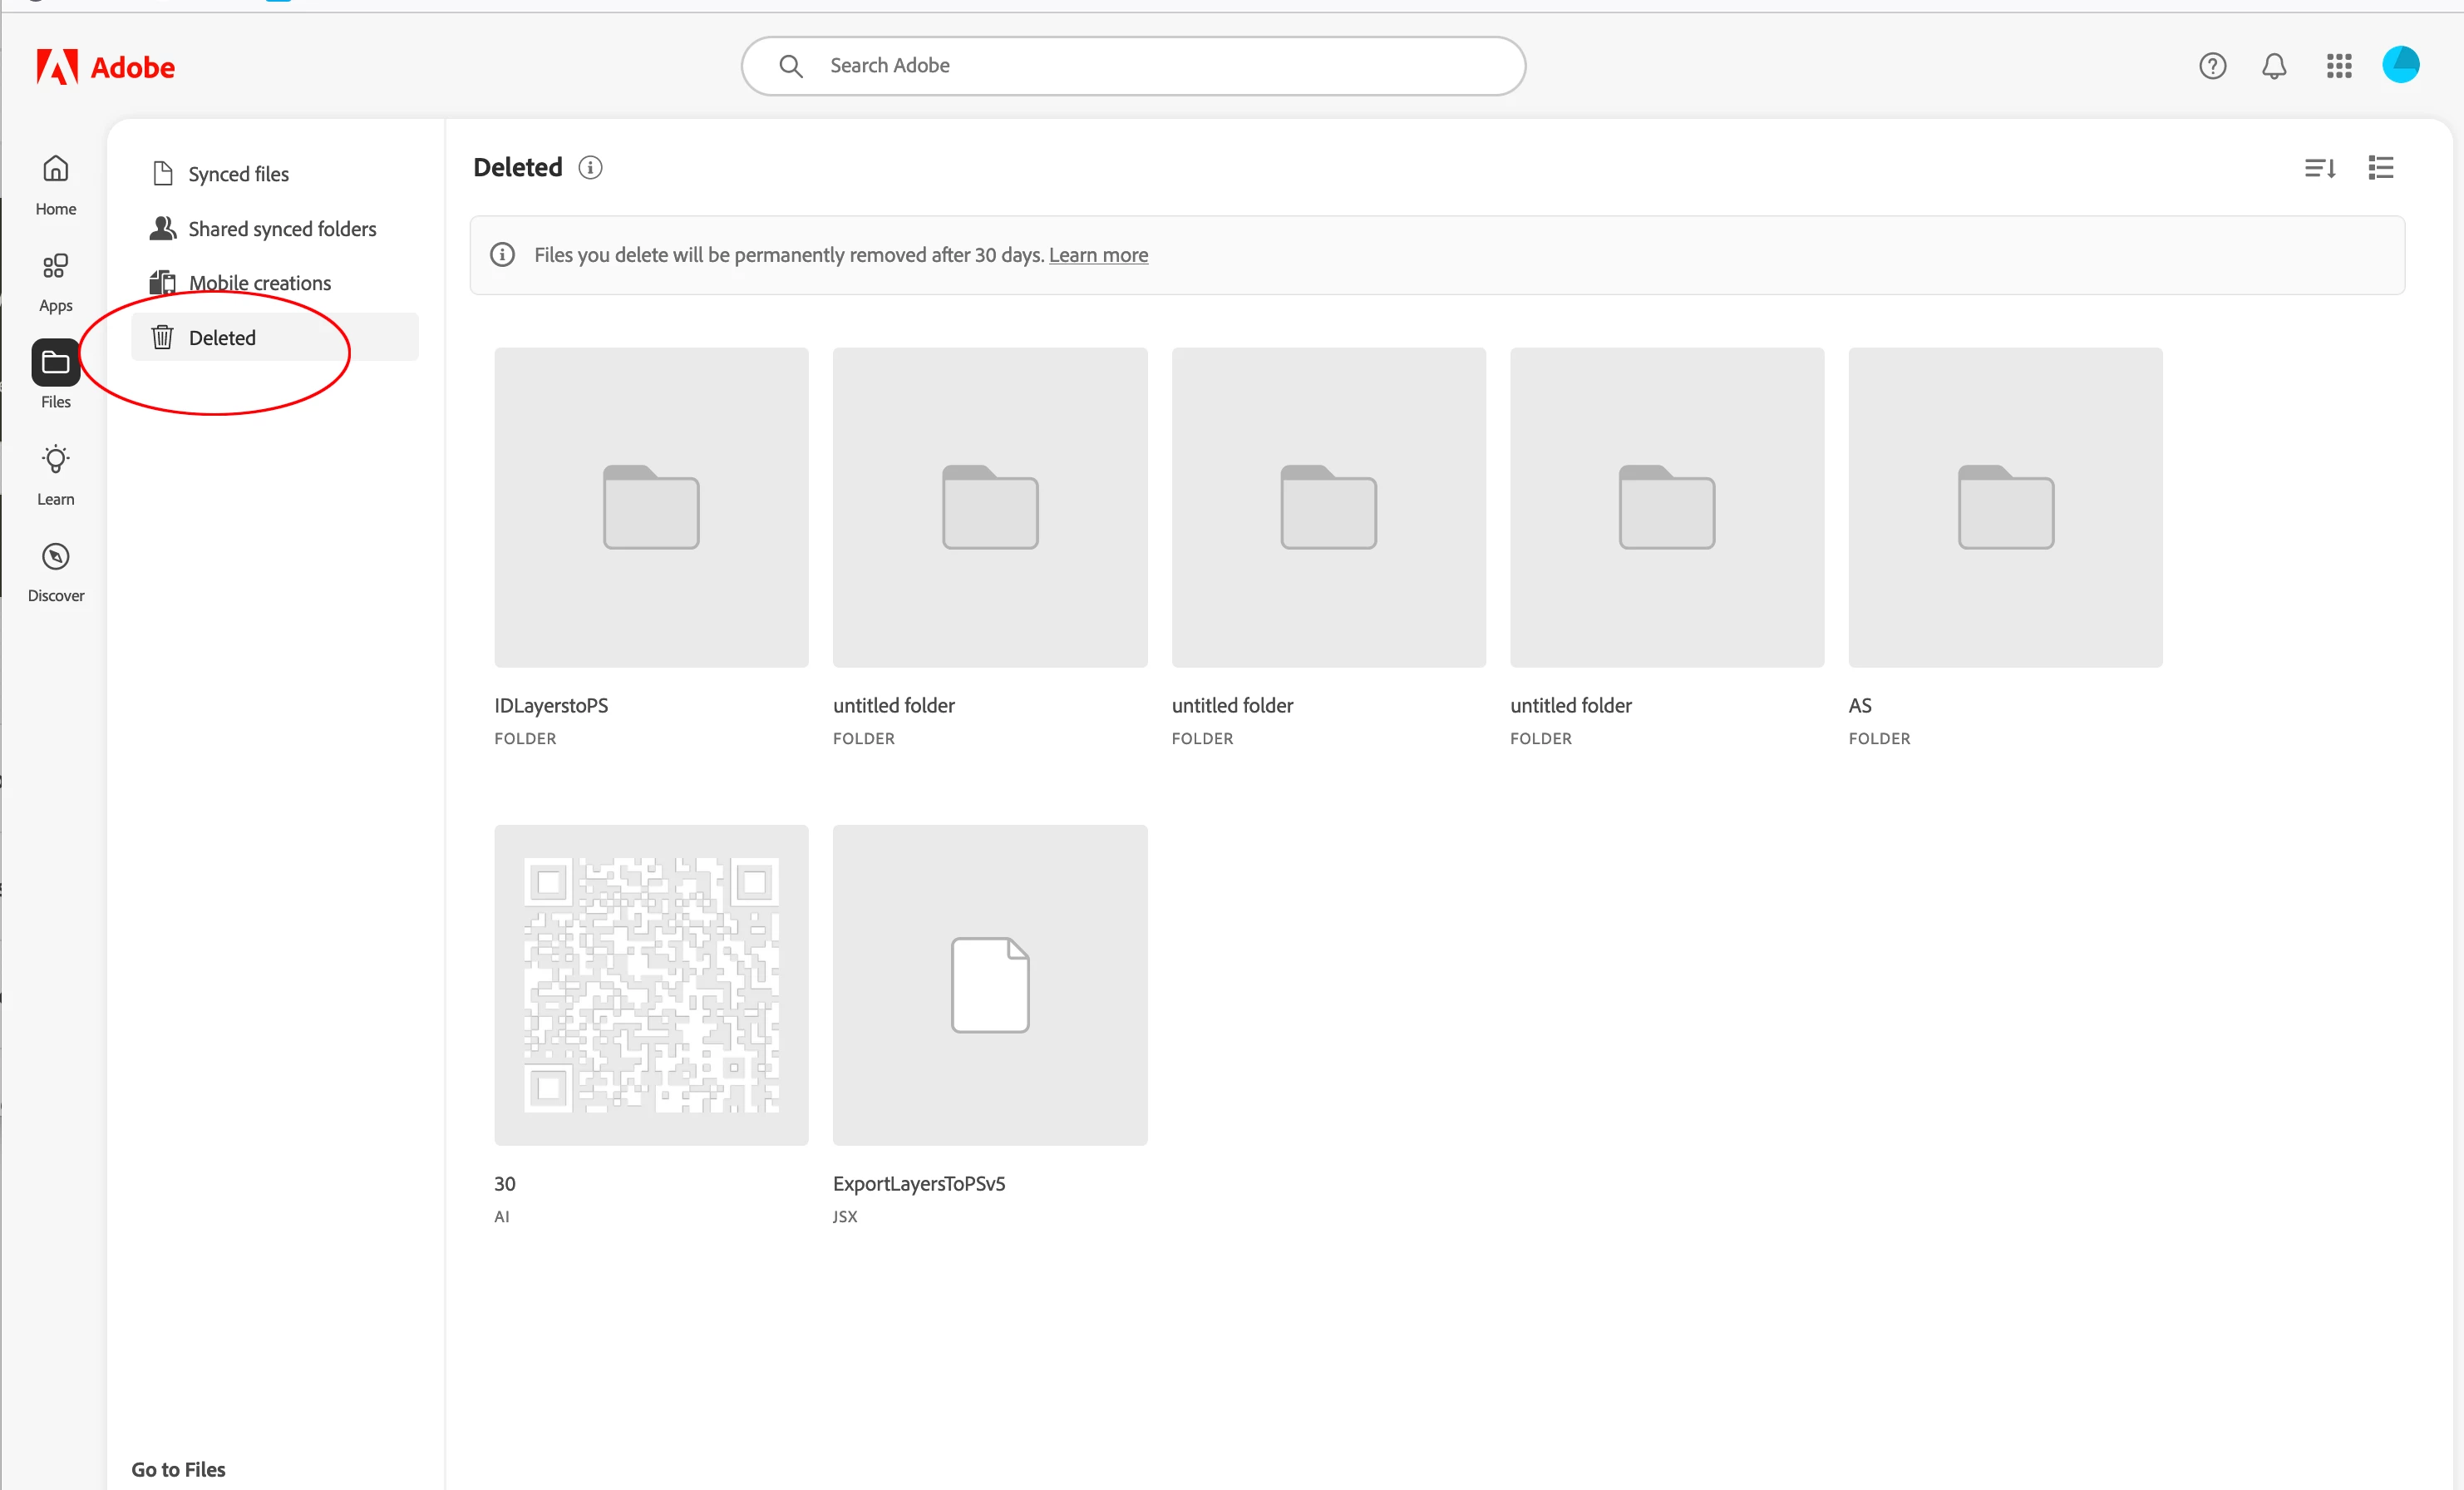Click Go to Files link
The width and height of the screenshot is (2464, 1490).
(178, 1469)
